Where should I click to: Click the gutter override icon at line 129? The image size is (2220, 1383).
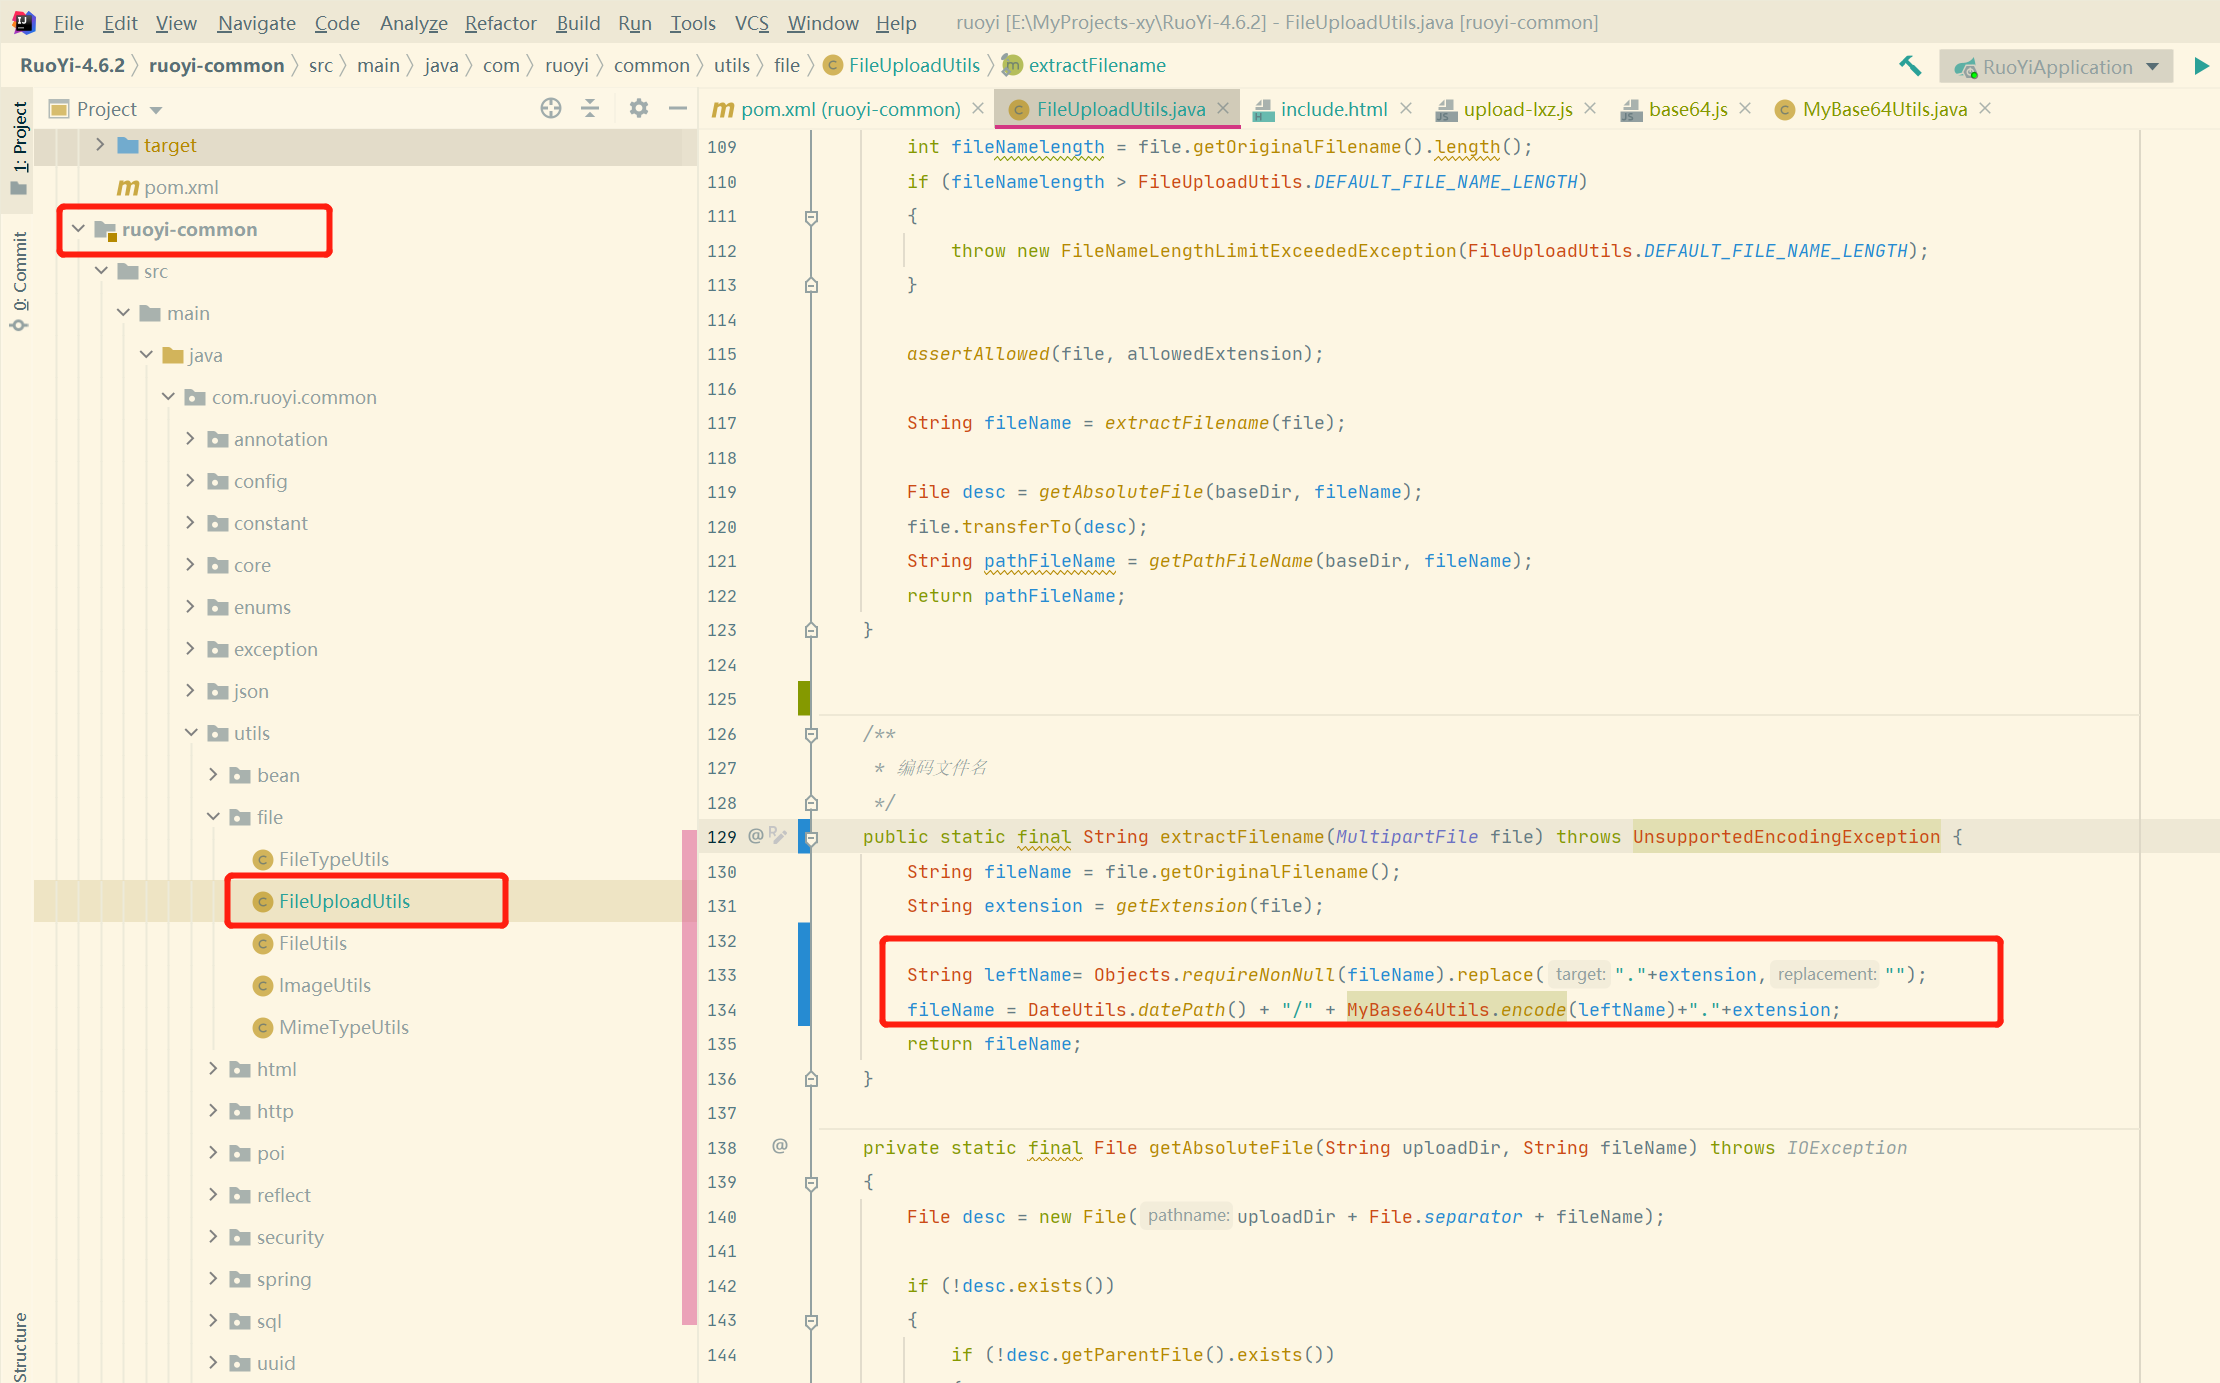[777, 835]
